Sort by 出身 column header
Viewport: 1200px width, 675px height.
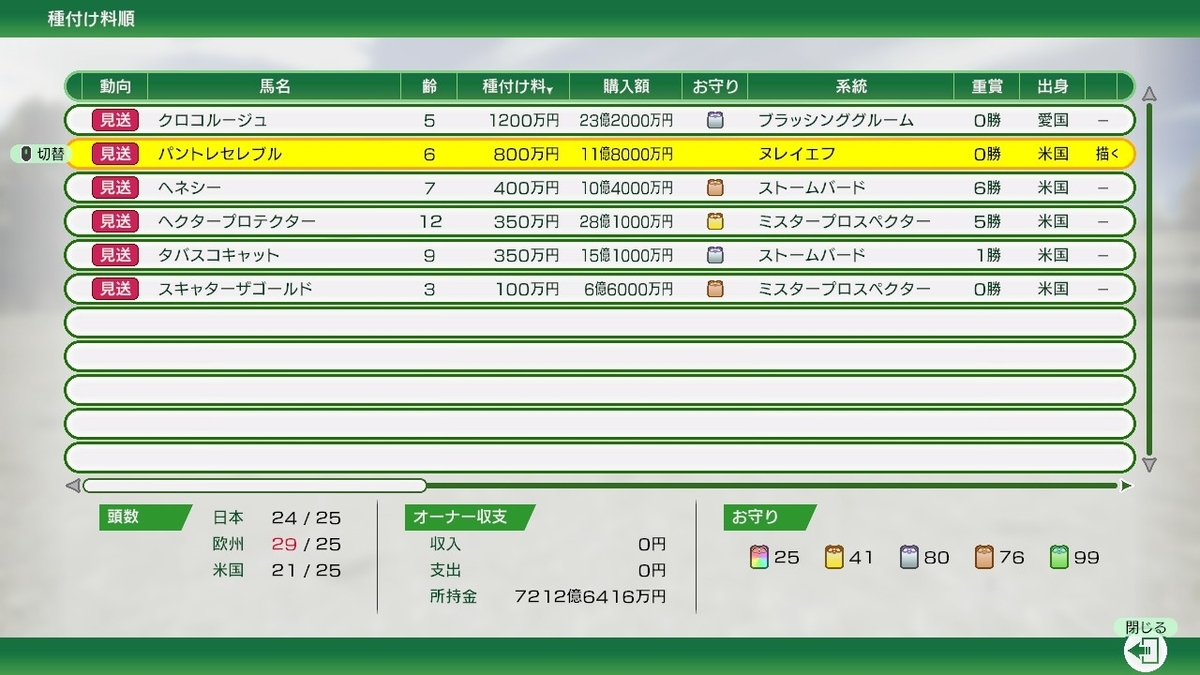coord(1053,87)
